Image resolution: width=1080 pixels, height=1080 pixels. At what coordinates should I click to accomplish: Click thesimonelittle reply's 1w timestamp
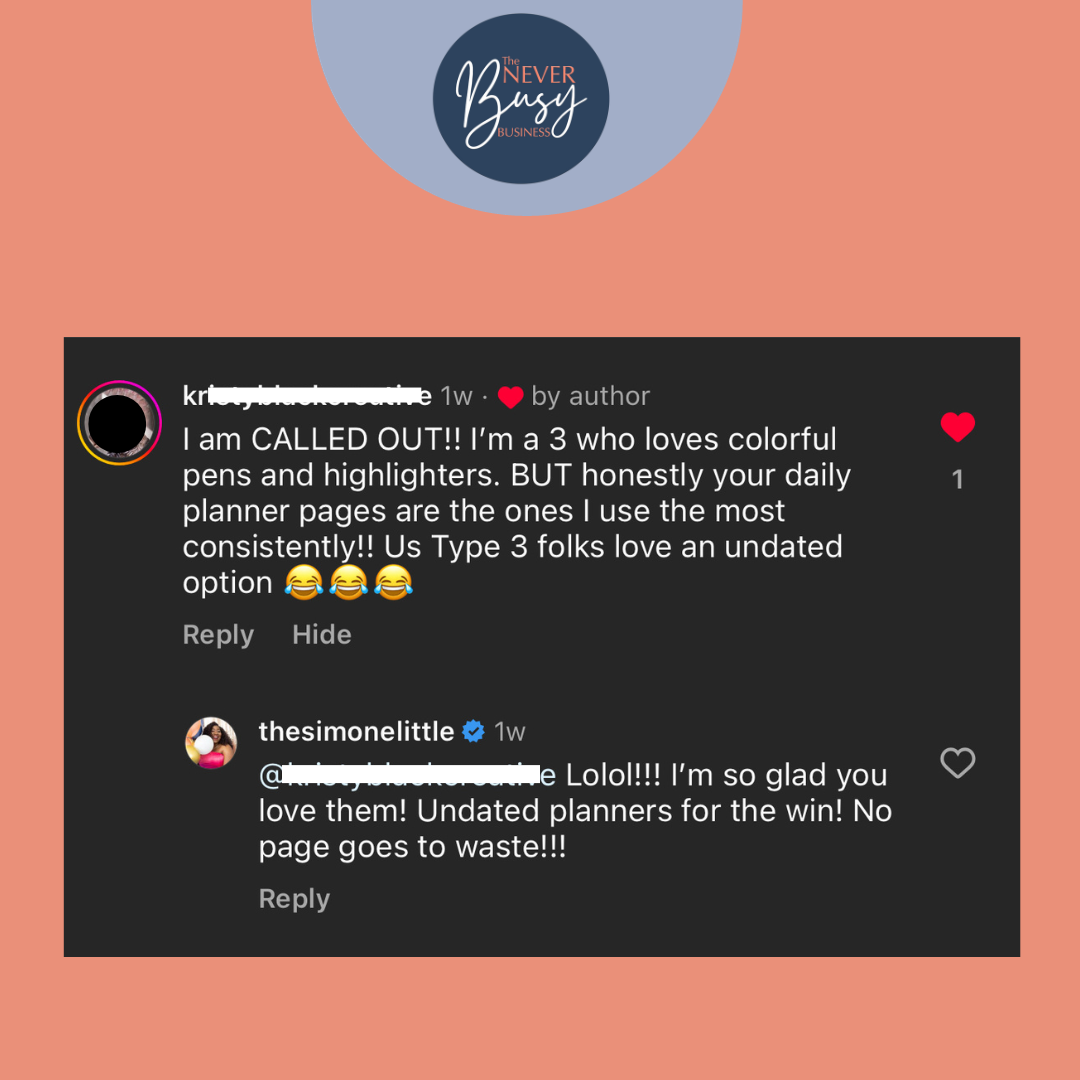pos(510,732)
